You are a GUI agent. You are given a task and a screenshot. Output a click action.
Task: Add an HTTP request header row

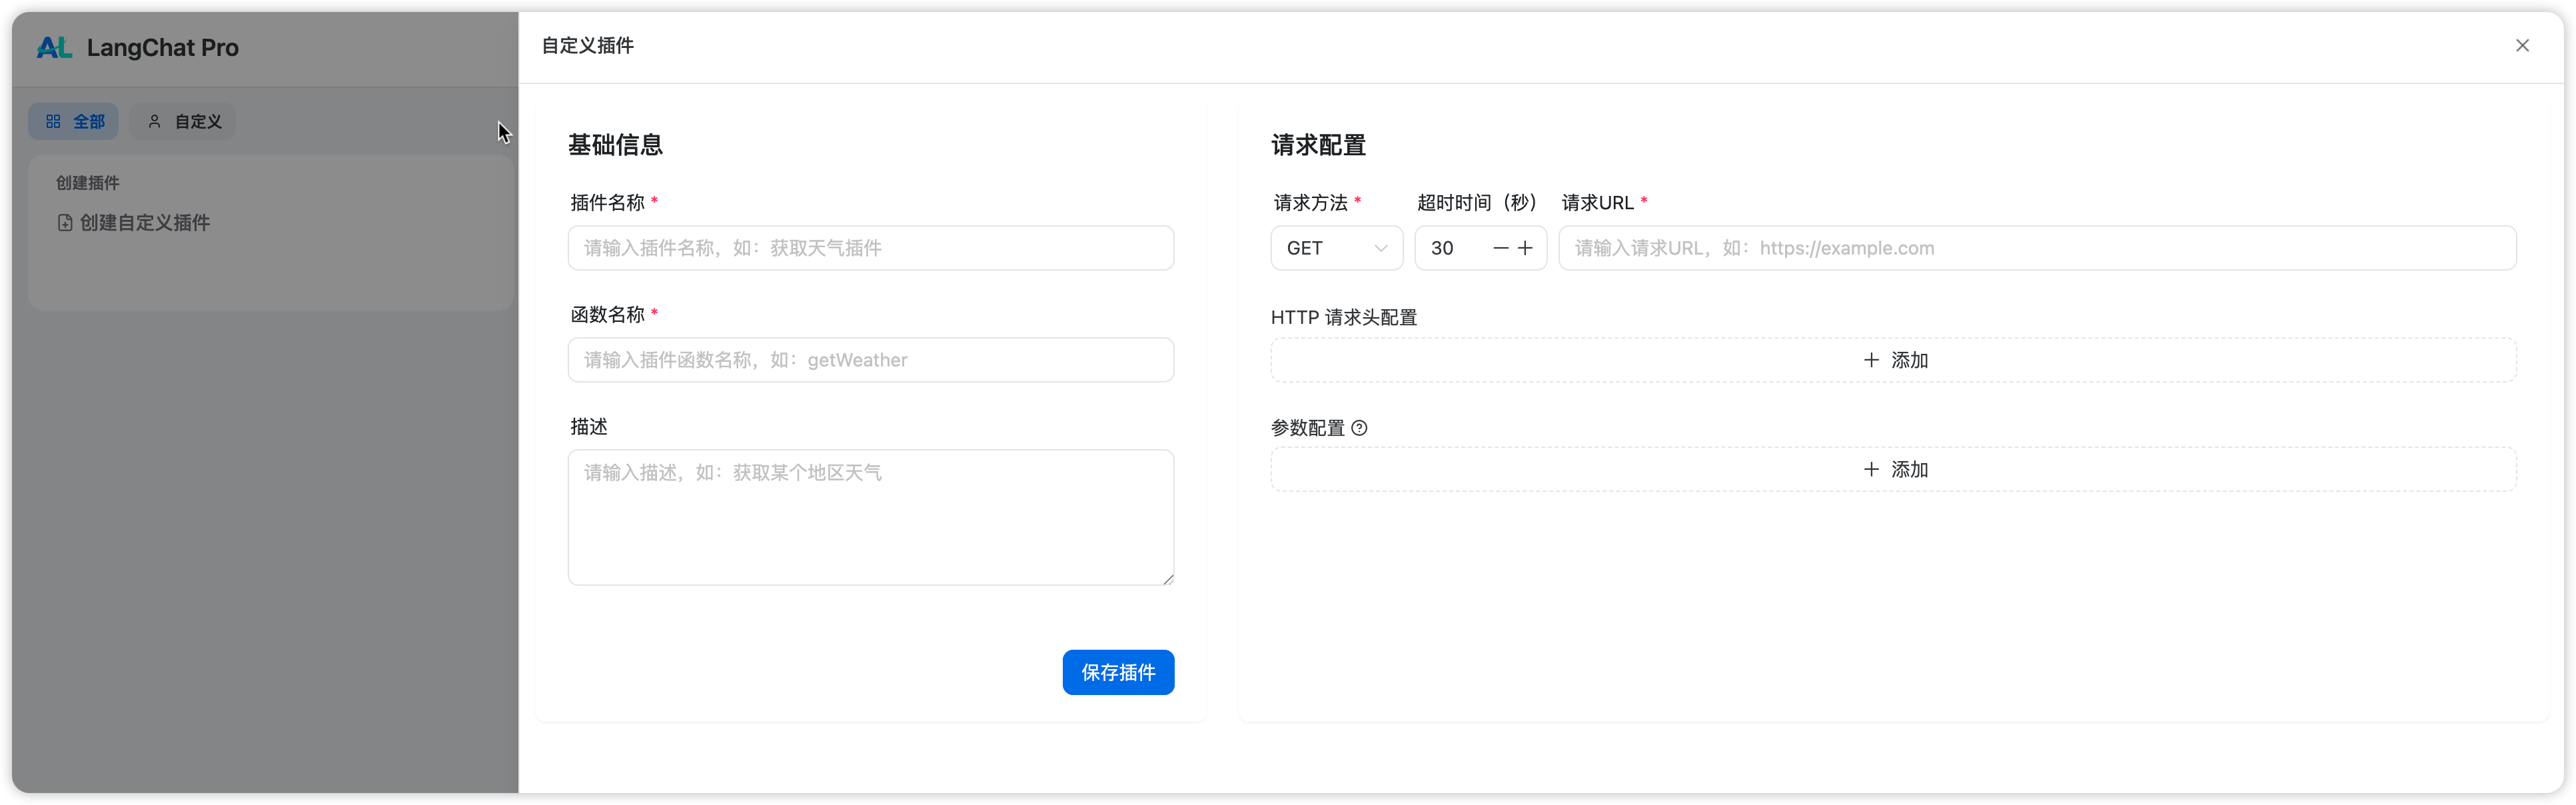pos(1893,360)
